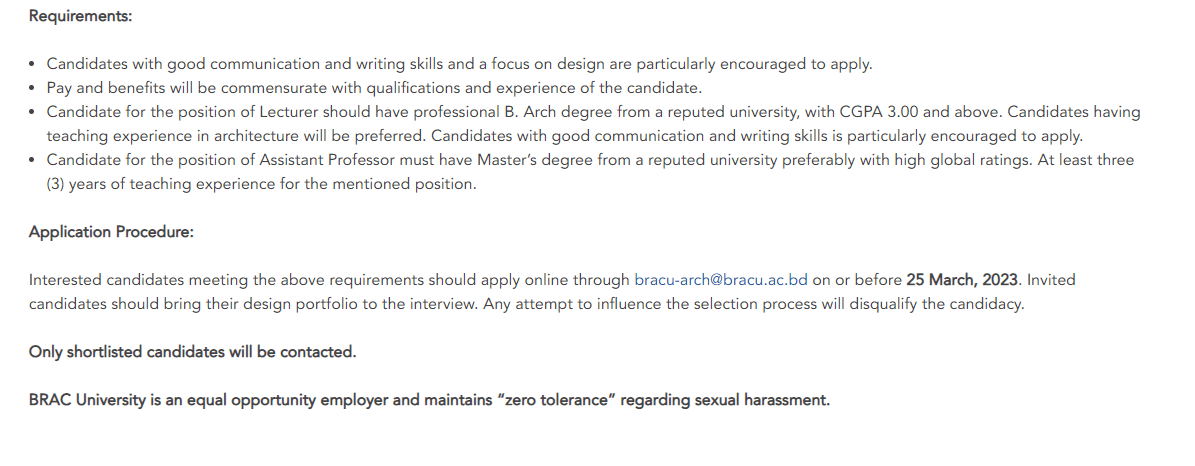Click the Assistant Professor requirement bullet text
The height and width of the screenshot is (466, 1195).
591,172
